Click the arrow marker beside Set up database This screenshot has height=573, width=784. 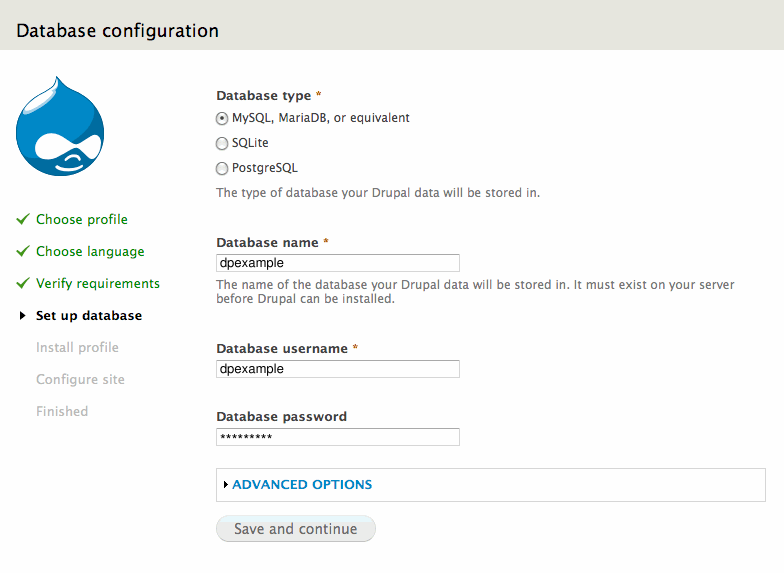coord(23,316)
